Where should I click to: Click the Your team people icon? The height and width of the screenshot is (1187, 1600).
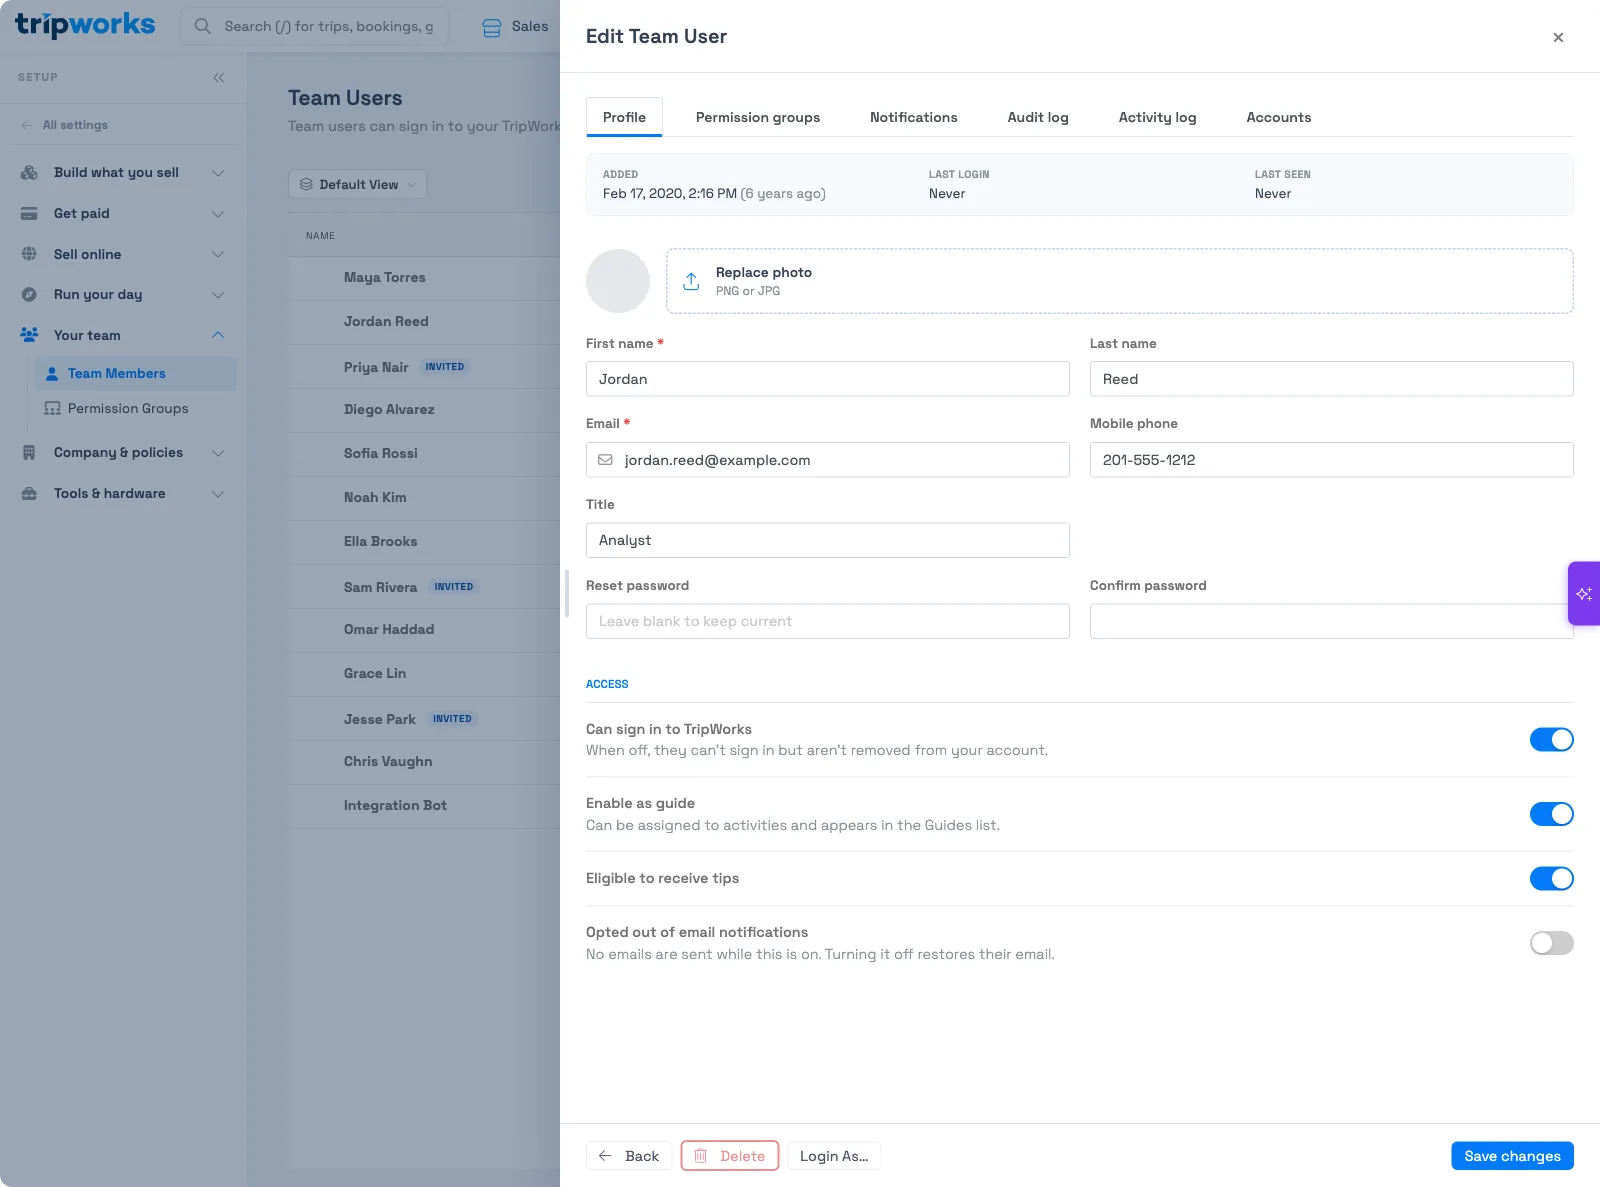click(x=30, y=335)
